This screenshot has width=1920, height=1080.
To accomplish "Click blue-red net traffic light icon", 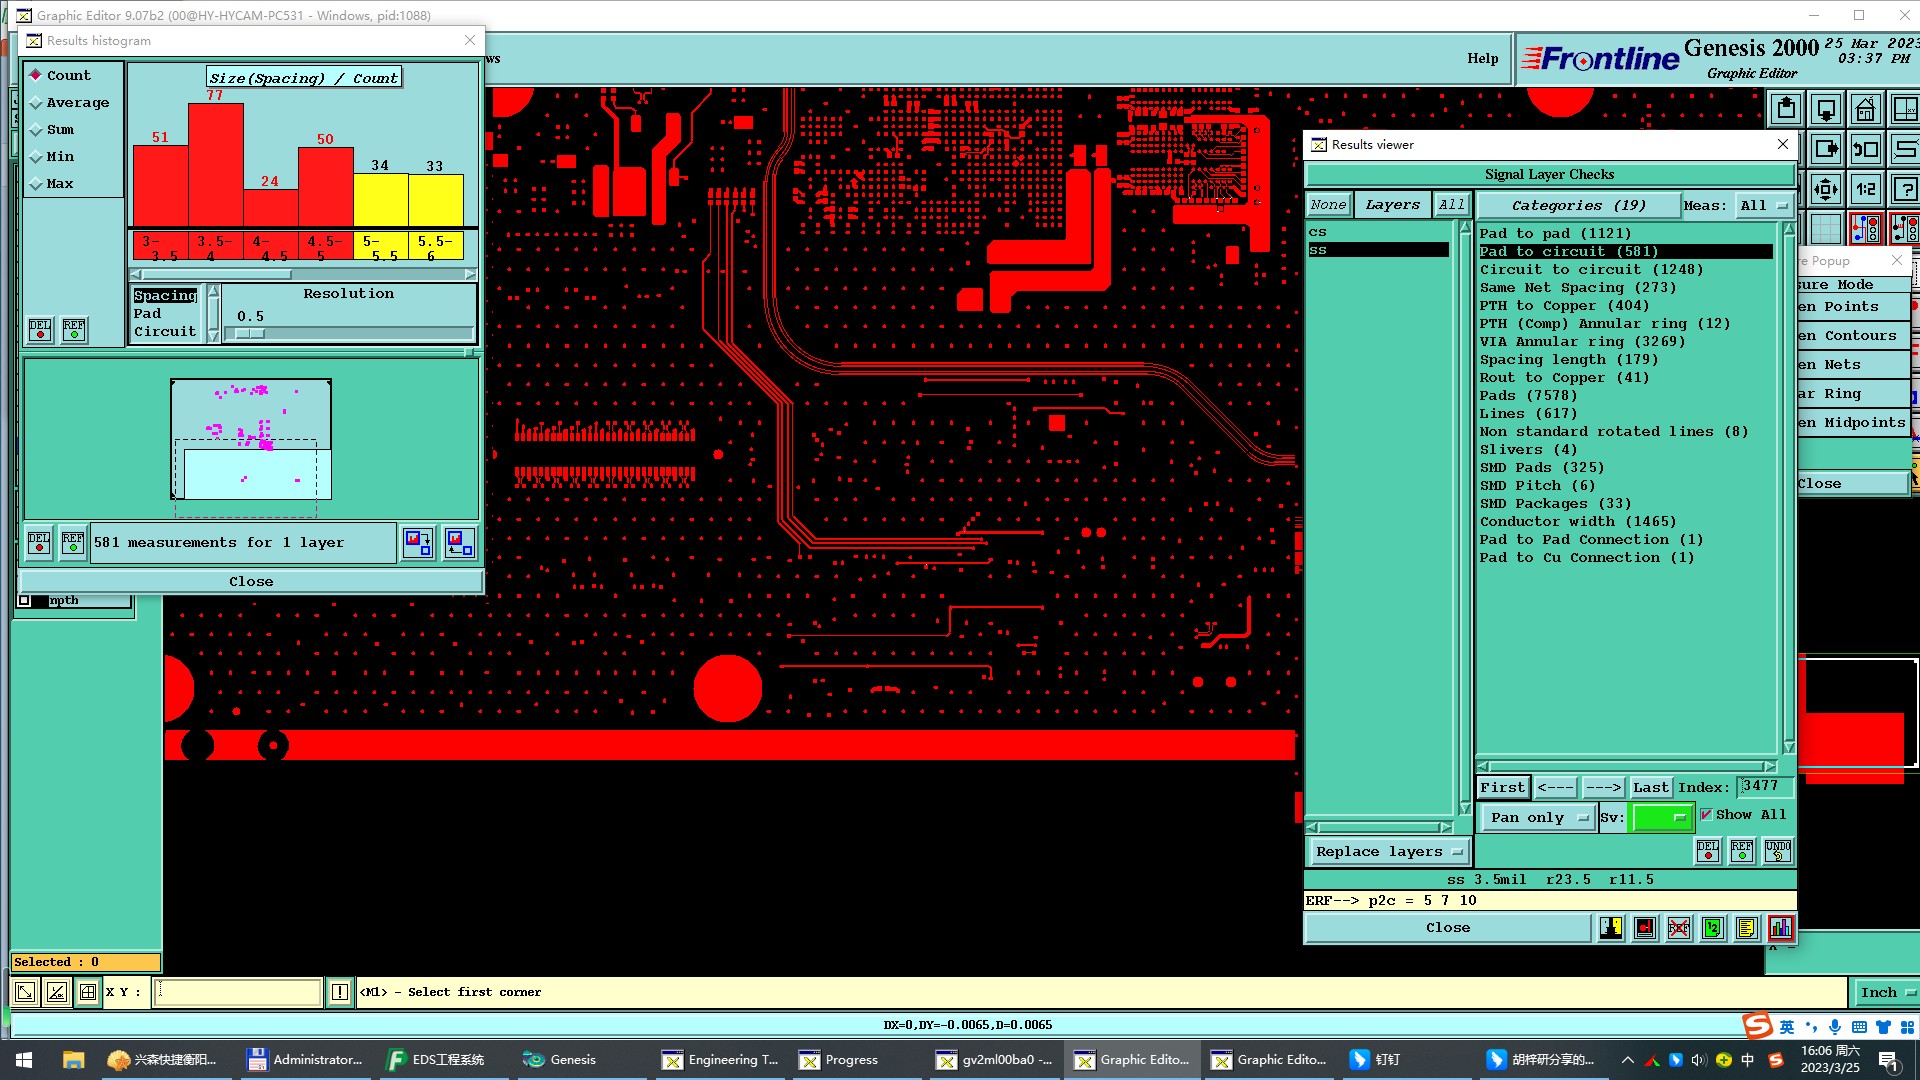I will pos(1865,229).
